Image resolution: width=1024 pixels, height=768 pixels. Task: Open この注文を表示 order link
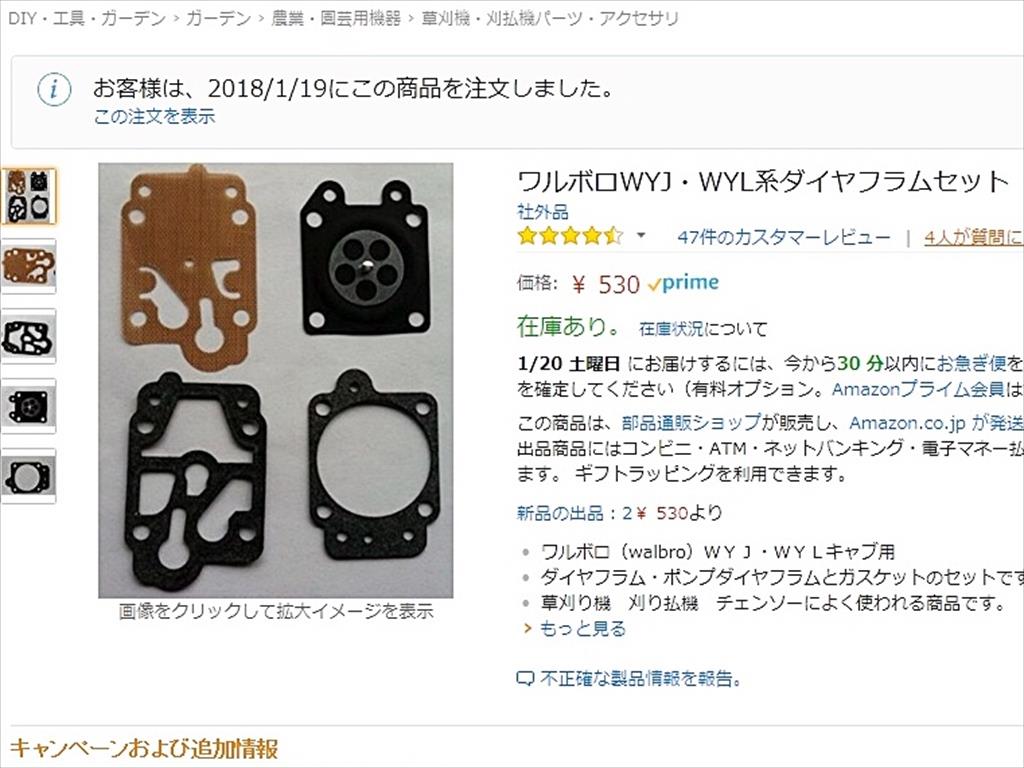[x=154, y=117]
